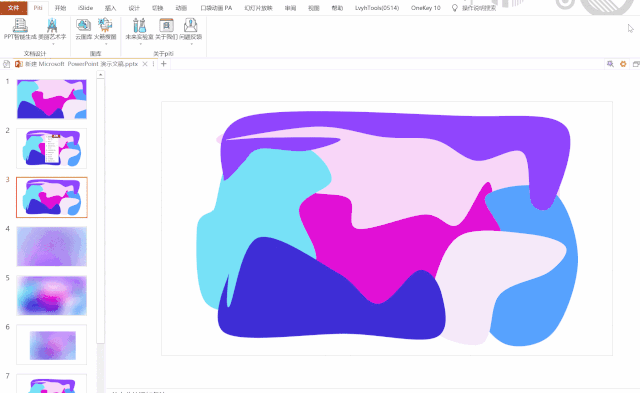Open the 美丽艺术字 tool
The width and height of the screenshot is (640, 393).
(52, 26)
